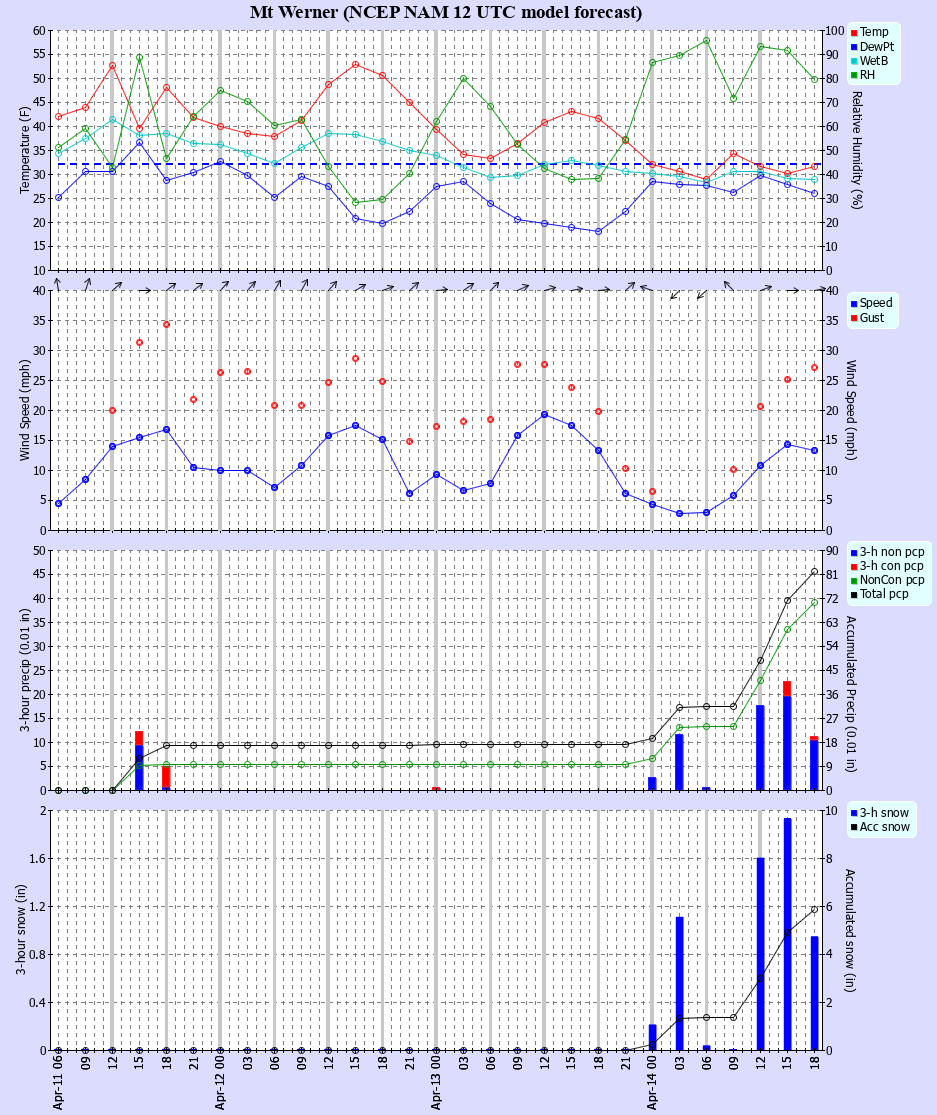Click the tallest blue snow bar

click(x=786, y=930)
